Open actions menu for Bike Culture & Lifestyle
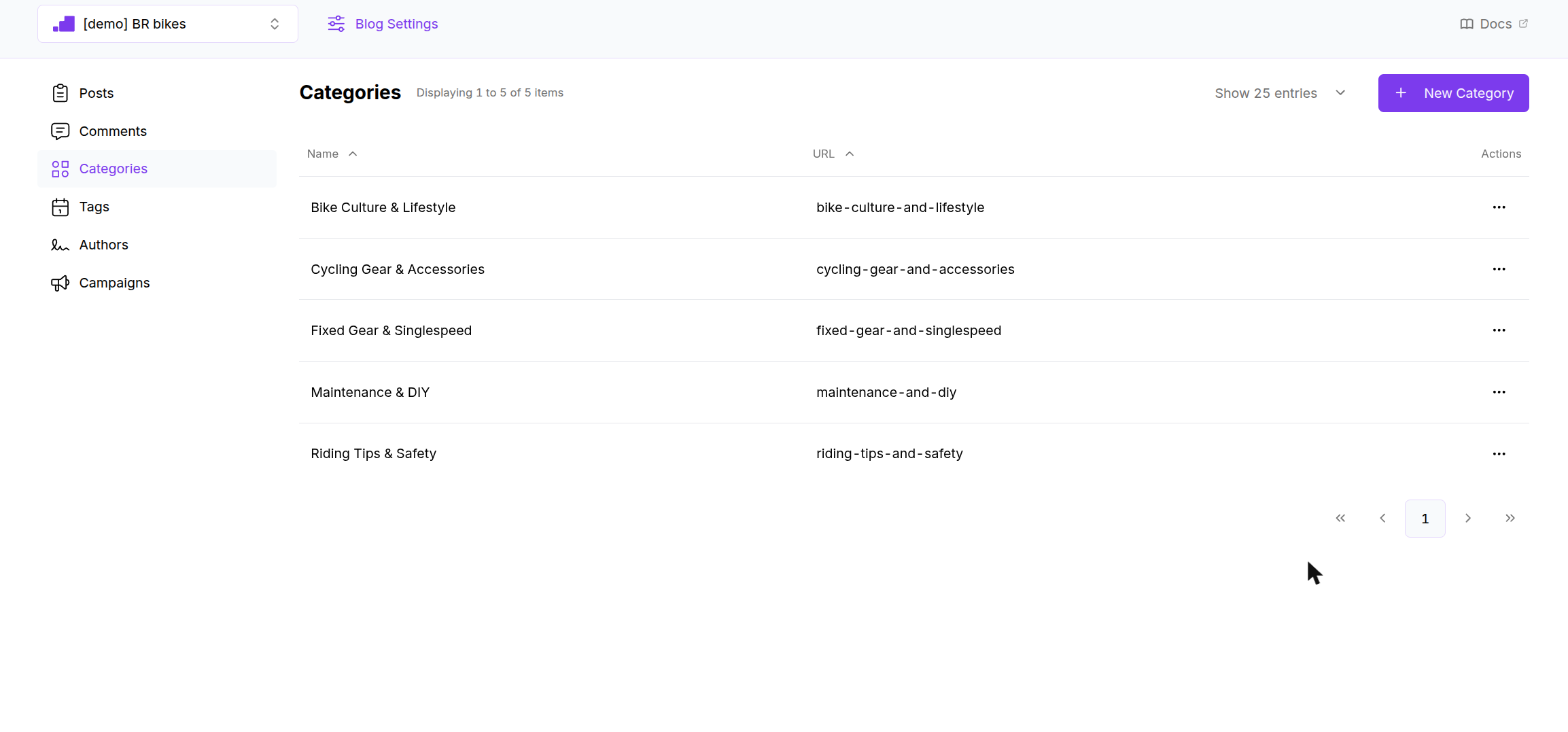 click(x=1499, y=207)
